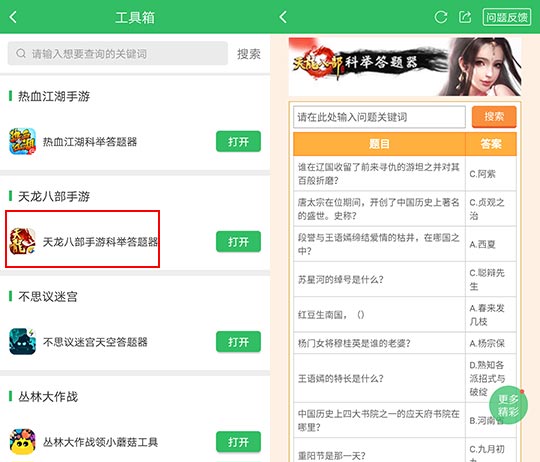Tap 搜索 next to toolbox search field
This screenshot has height=462, width=540.
click(249, 54)
